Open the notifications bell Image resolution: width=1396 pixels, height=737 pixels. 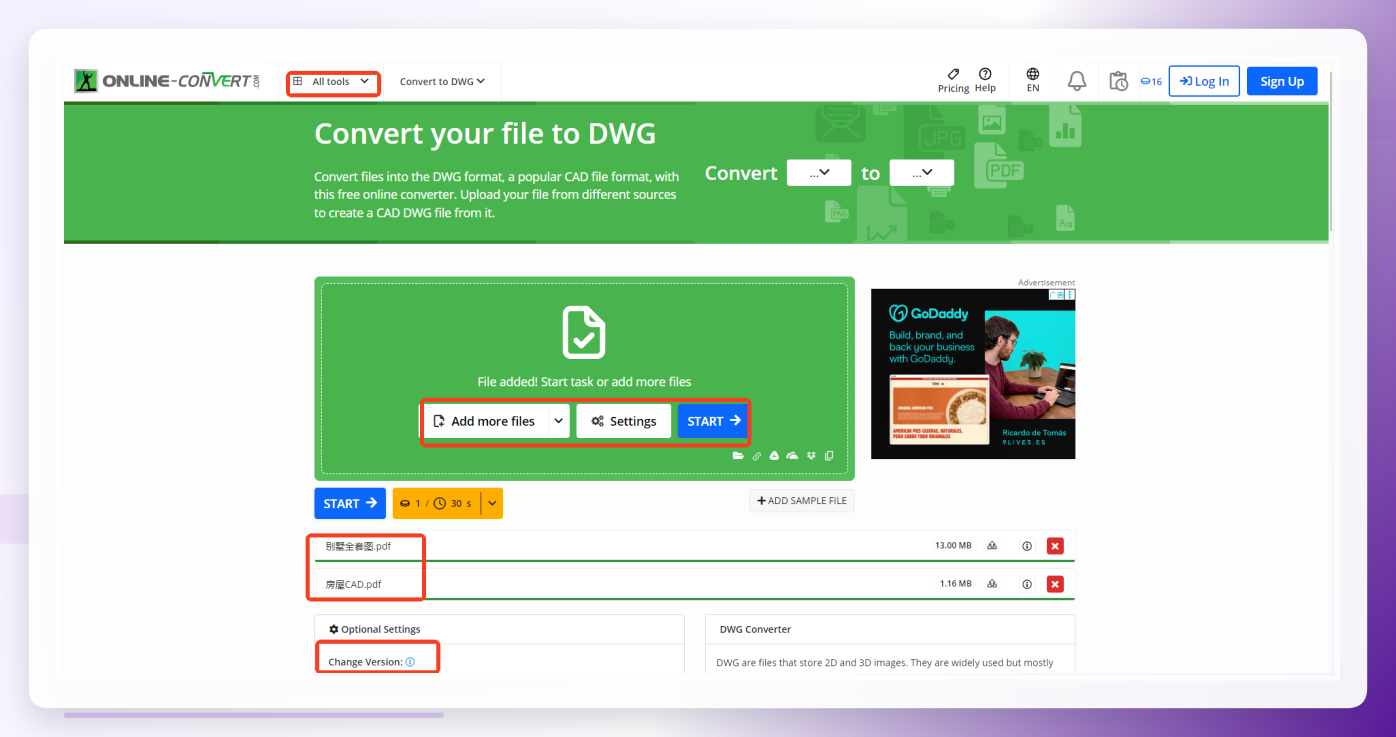pos(1077,81)
